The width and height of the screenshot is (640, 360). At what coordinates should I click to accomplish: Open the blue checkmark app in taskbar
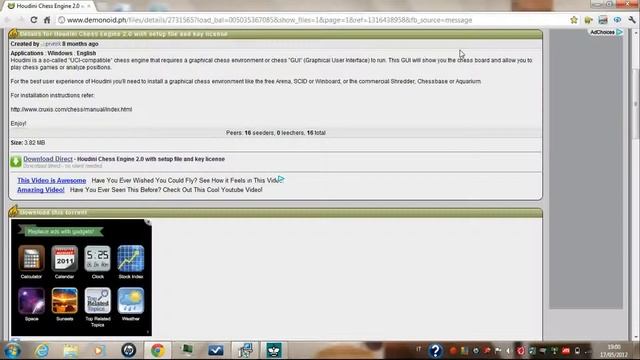(216, 350)
